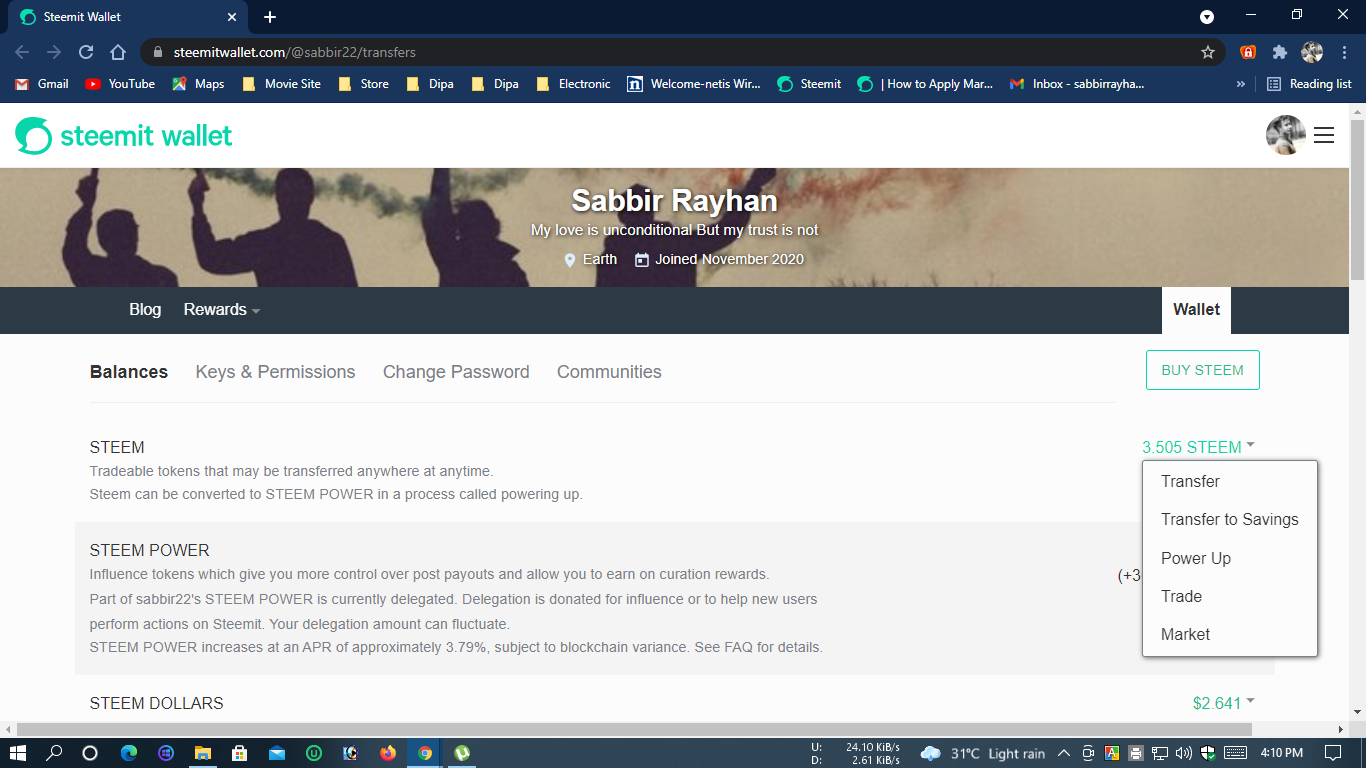Click the address bar URL
The height and width of the screenshot is (768, 1366).
[x=294, y=52]
